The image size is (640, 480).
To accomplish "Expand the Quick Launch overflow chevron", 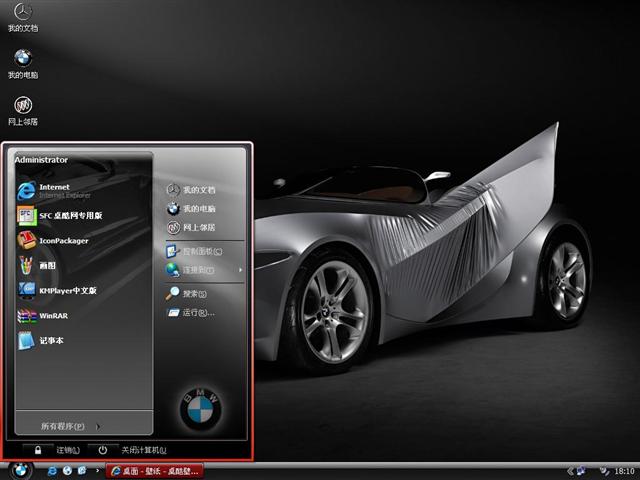I will click(x=96, y=470).
